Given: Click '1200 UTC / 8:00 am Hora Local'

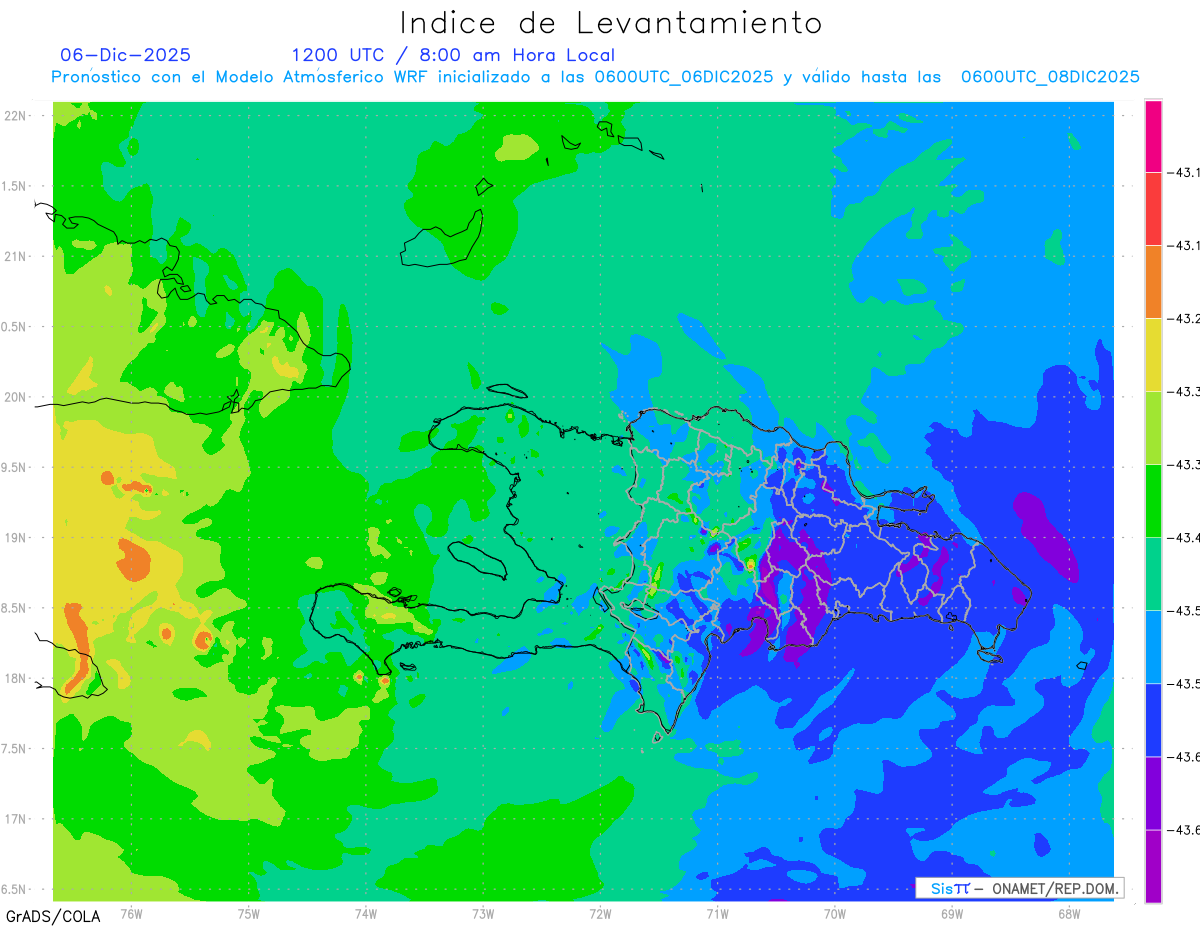Looking at the screenshot, I should 453,55.
